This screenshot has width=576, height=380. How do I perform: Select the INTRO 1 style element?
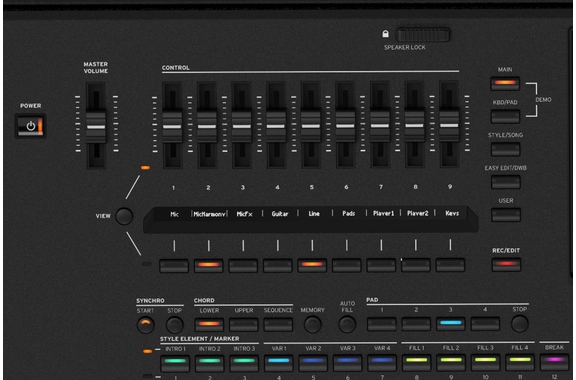(175, 362)
